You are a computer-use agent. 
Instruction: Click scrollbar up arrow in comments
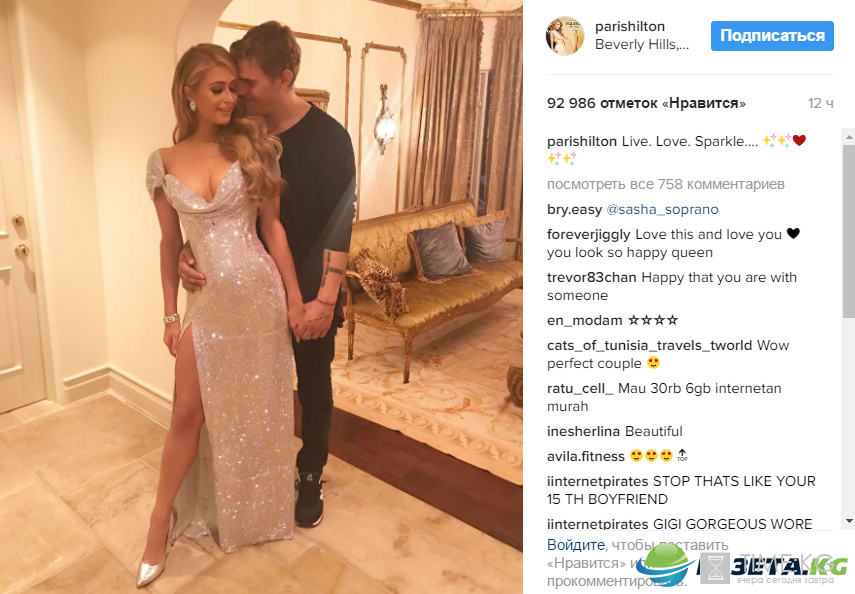848,136
